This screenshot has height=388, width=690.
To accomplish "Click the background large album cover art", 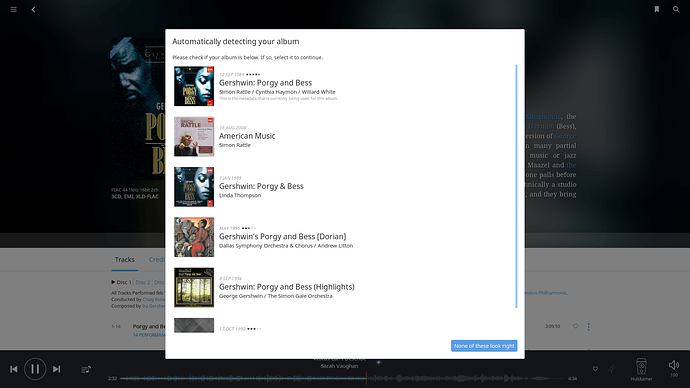I will pyautogui.click(x=137, y=110).
